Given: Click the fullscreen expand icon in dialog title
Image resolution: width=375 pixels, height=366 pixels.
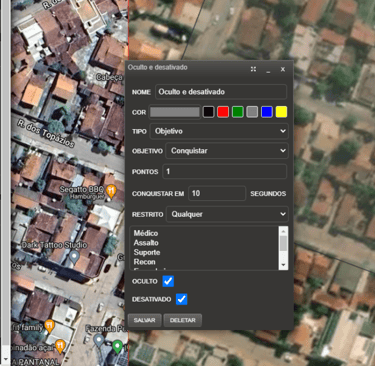Looking at the screenshot, I should (x=253, y=69).
